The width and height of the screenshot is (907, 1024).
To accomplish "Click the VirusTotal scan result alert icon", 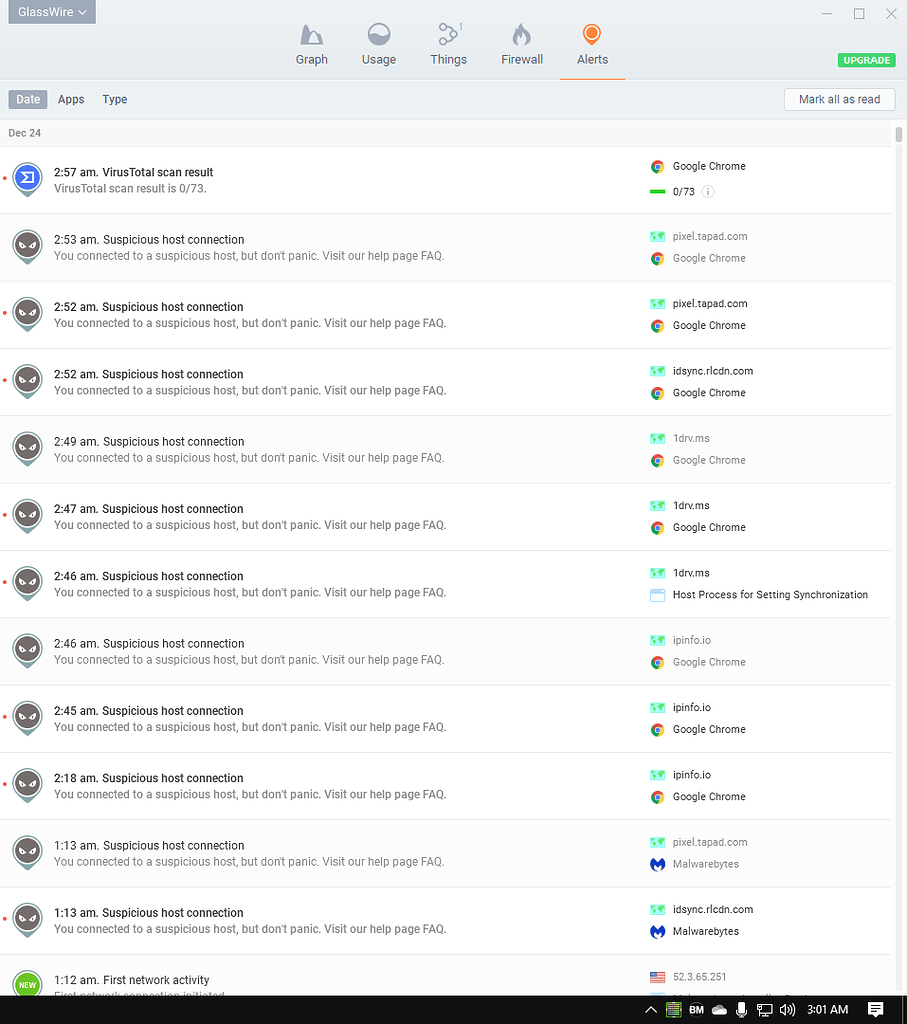I will click(x=27, y=179).
